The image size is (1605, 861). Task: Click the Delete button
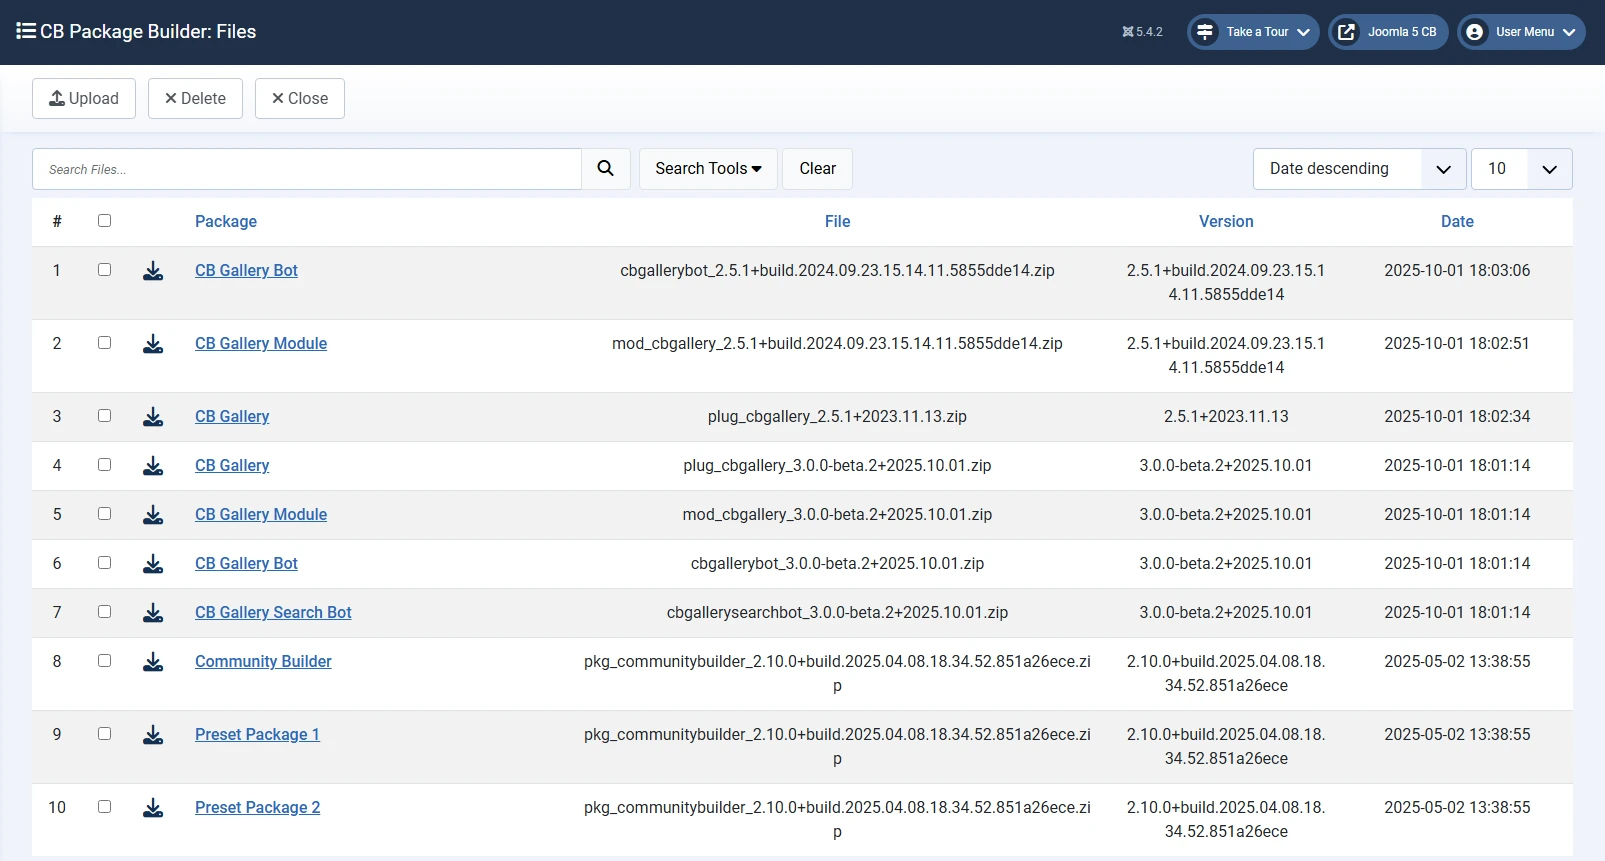[x=195, y=99]
